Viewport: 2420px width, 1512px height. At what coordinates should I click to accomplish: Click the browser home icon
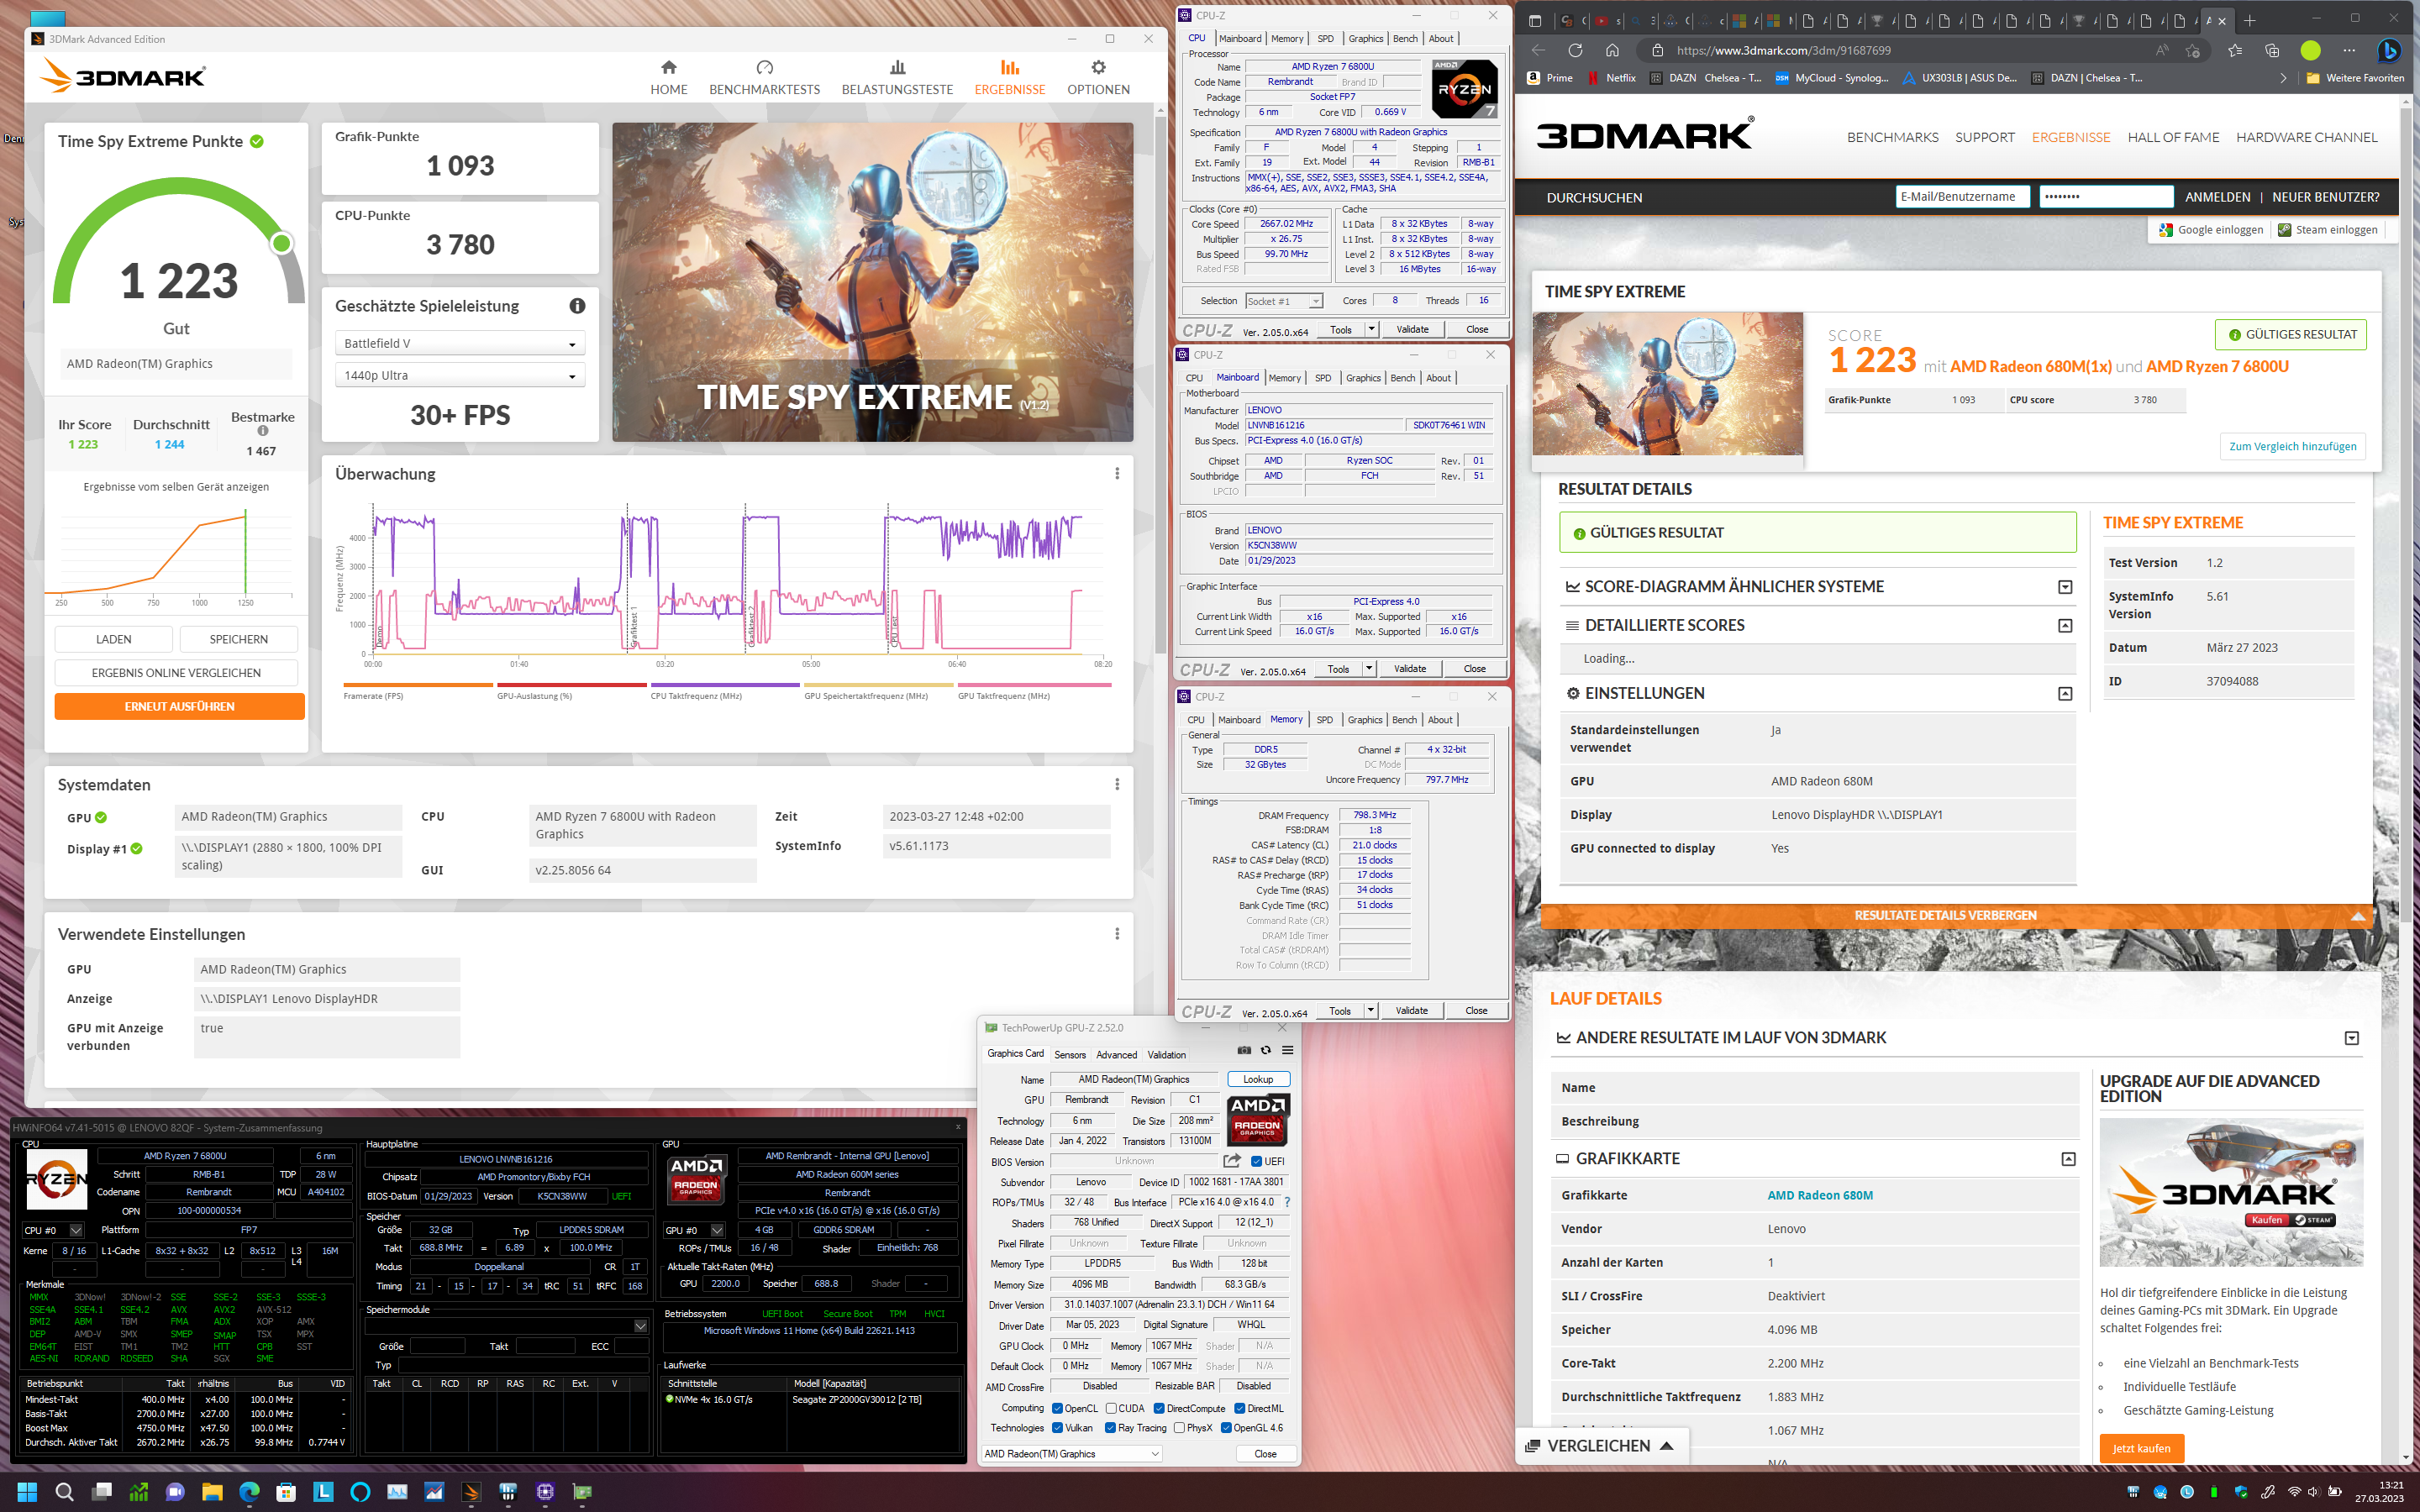pyautogui.click(x=1612, y=50)
